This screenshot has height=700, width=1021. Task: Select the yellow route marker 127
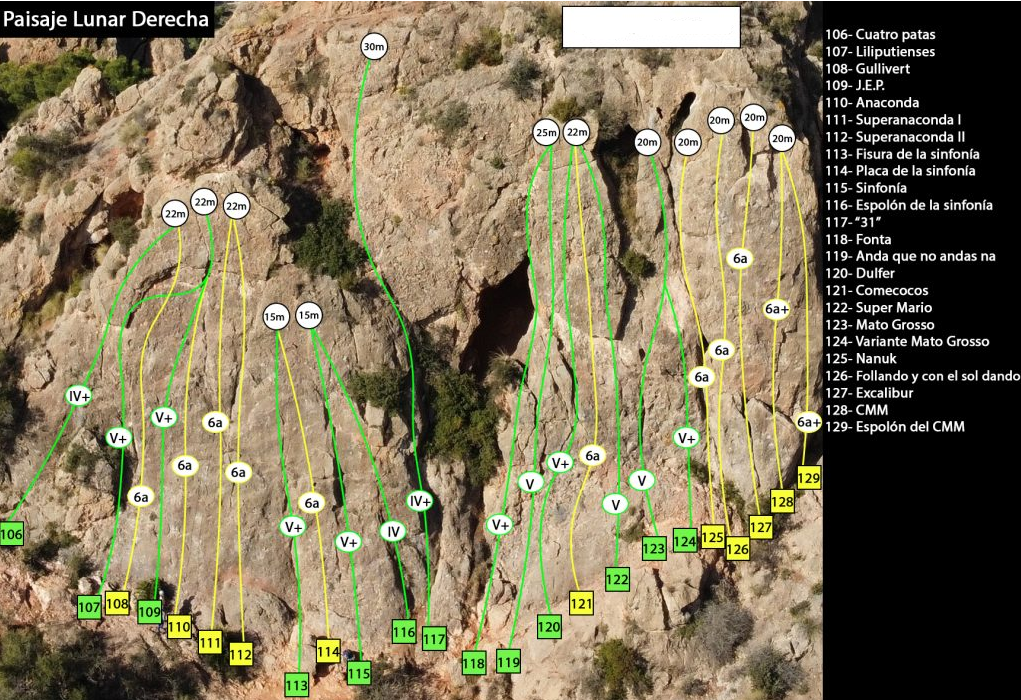tap(761, 526)
